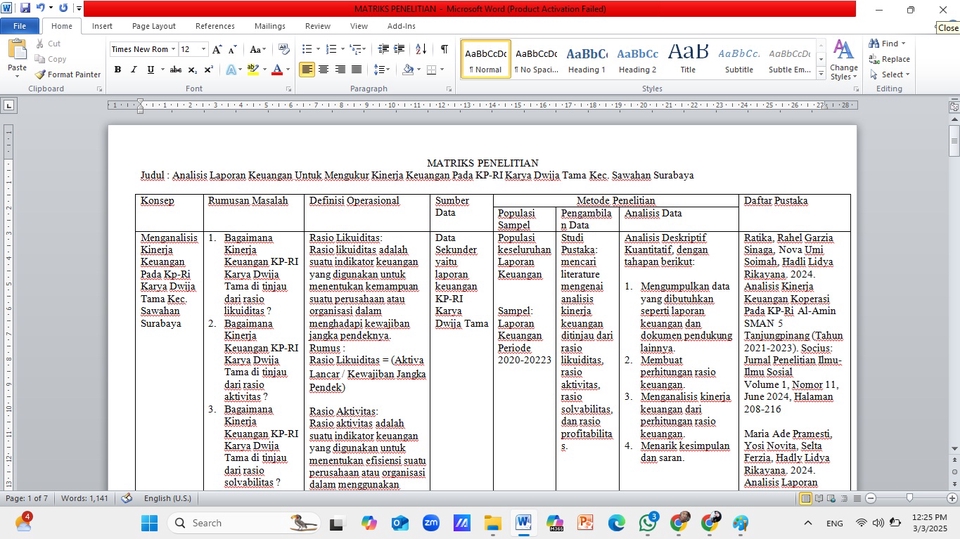Switch to the Review tab
Screen dimensions: 960x539
click(x=318, y=26)
